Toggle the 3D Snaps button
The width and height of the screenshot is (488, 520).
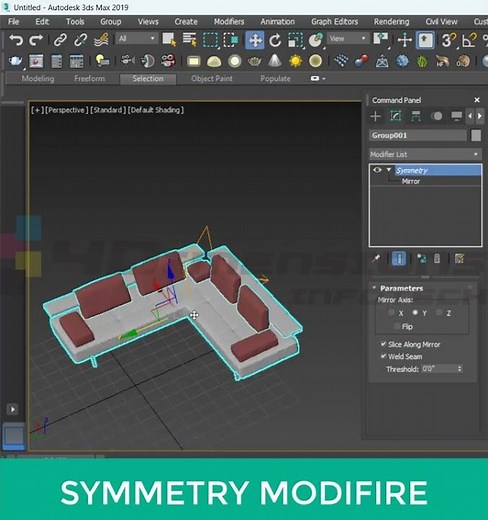(448, 40)
